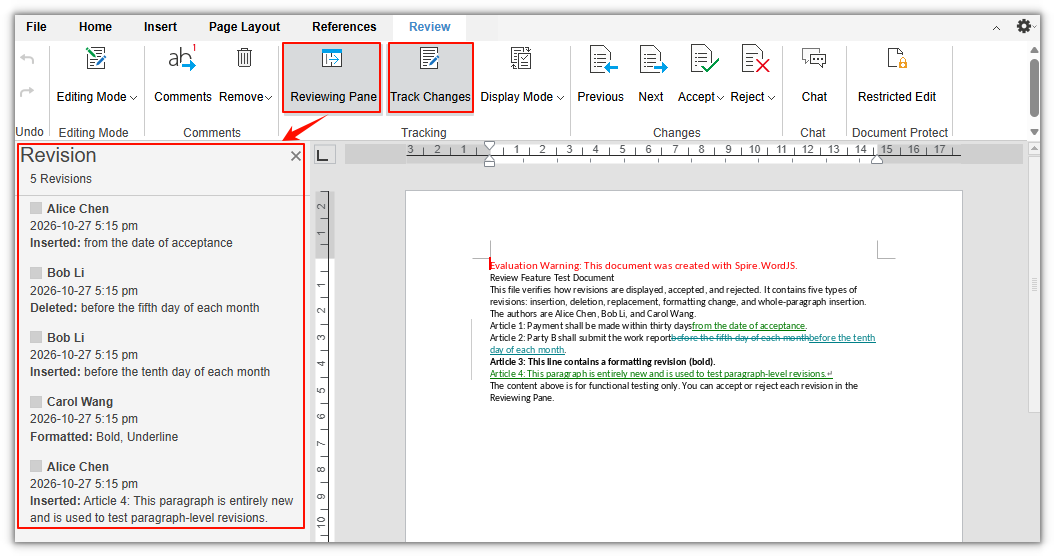
Task: Switch to the Home tab
Action: click(x=95, y=27)
